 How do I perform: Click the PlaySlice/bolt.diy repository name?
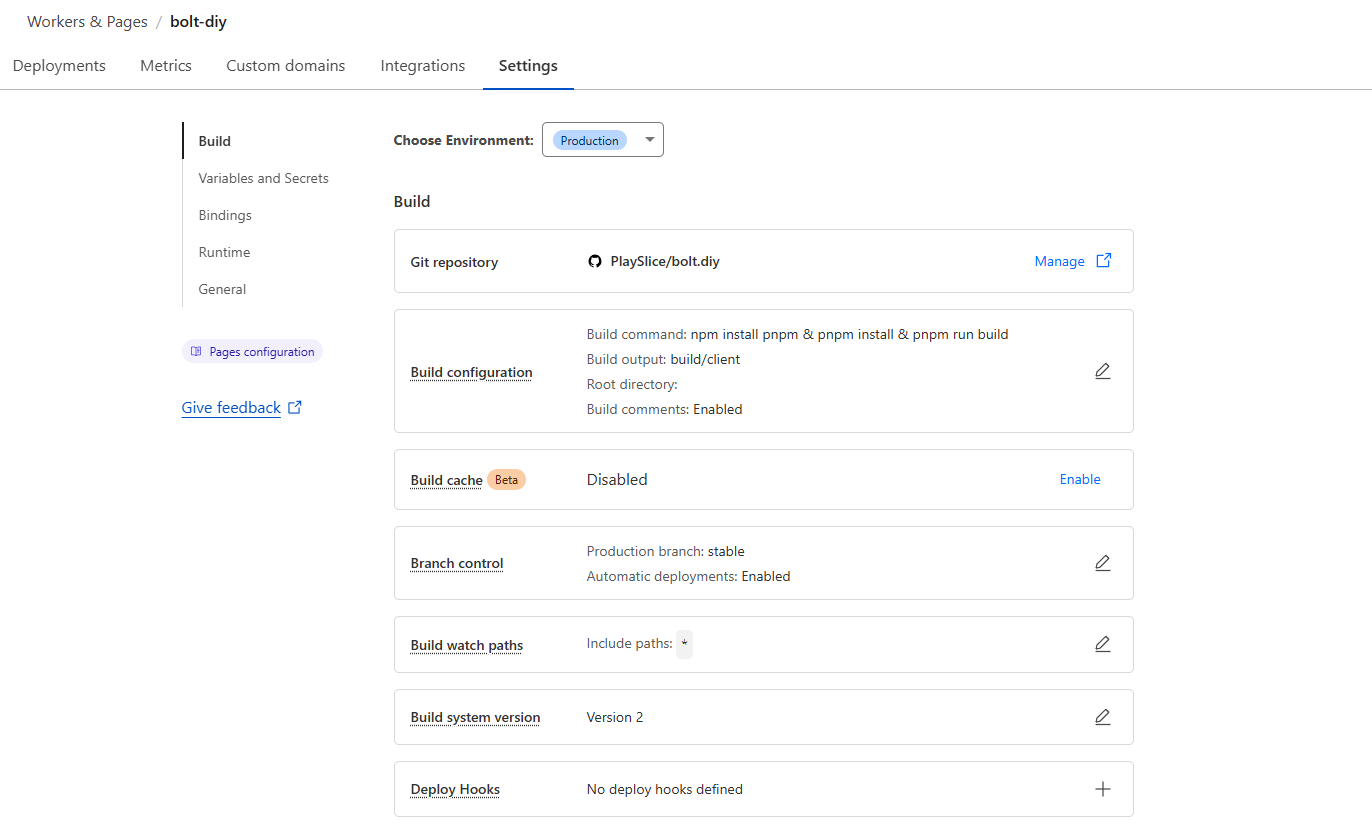tap(665, 261)
